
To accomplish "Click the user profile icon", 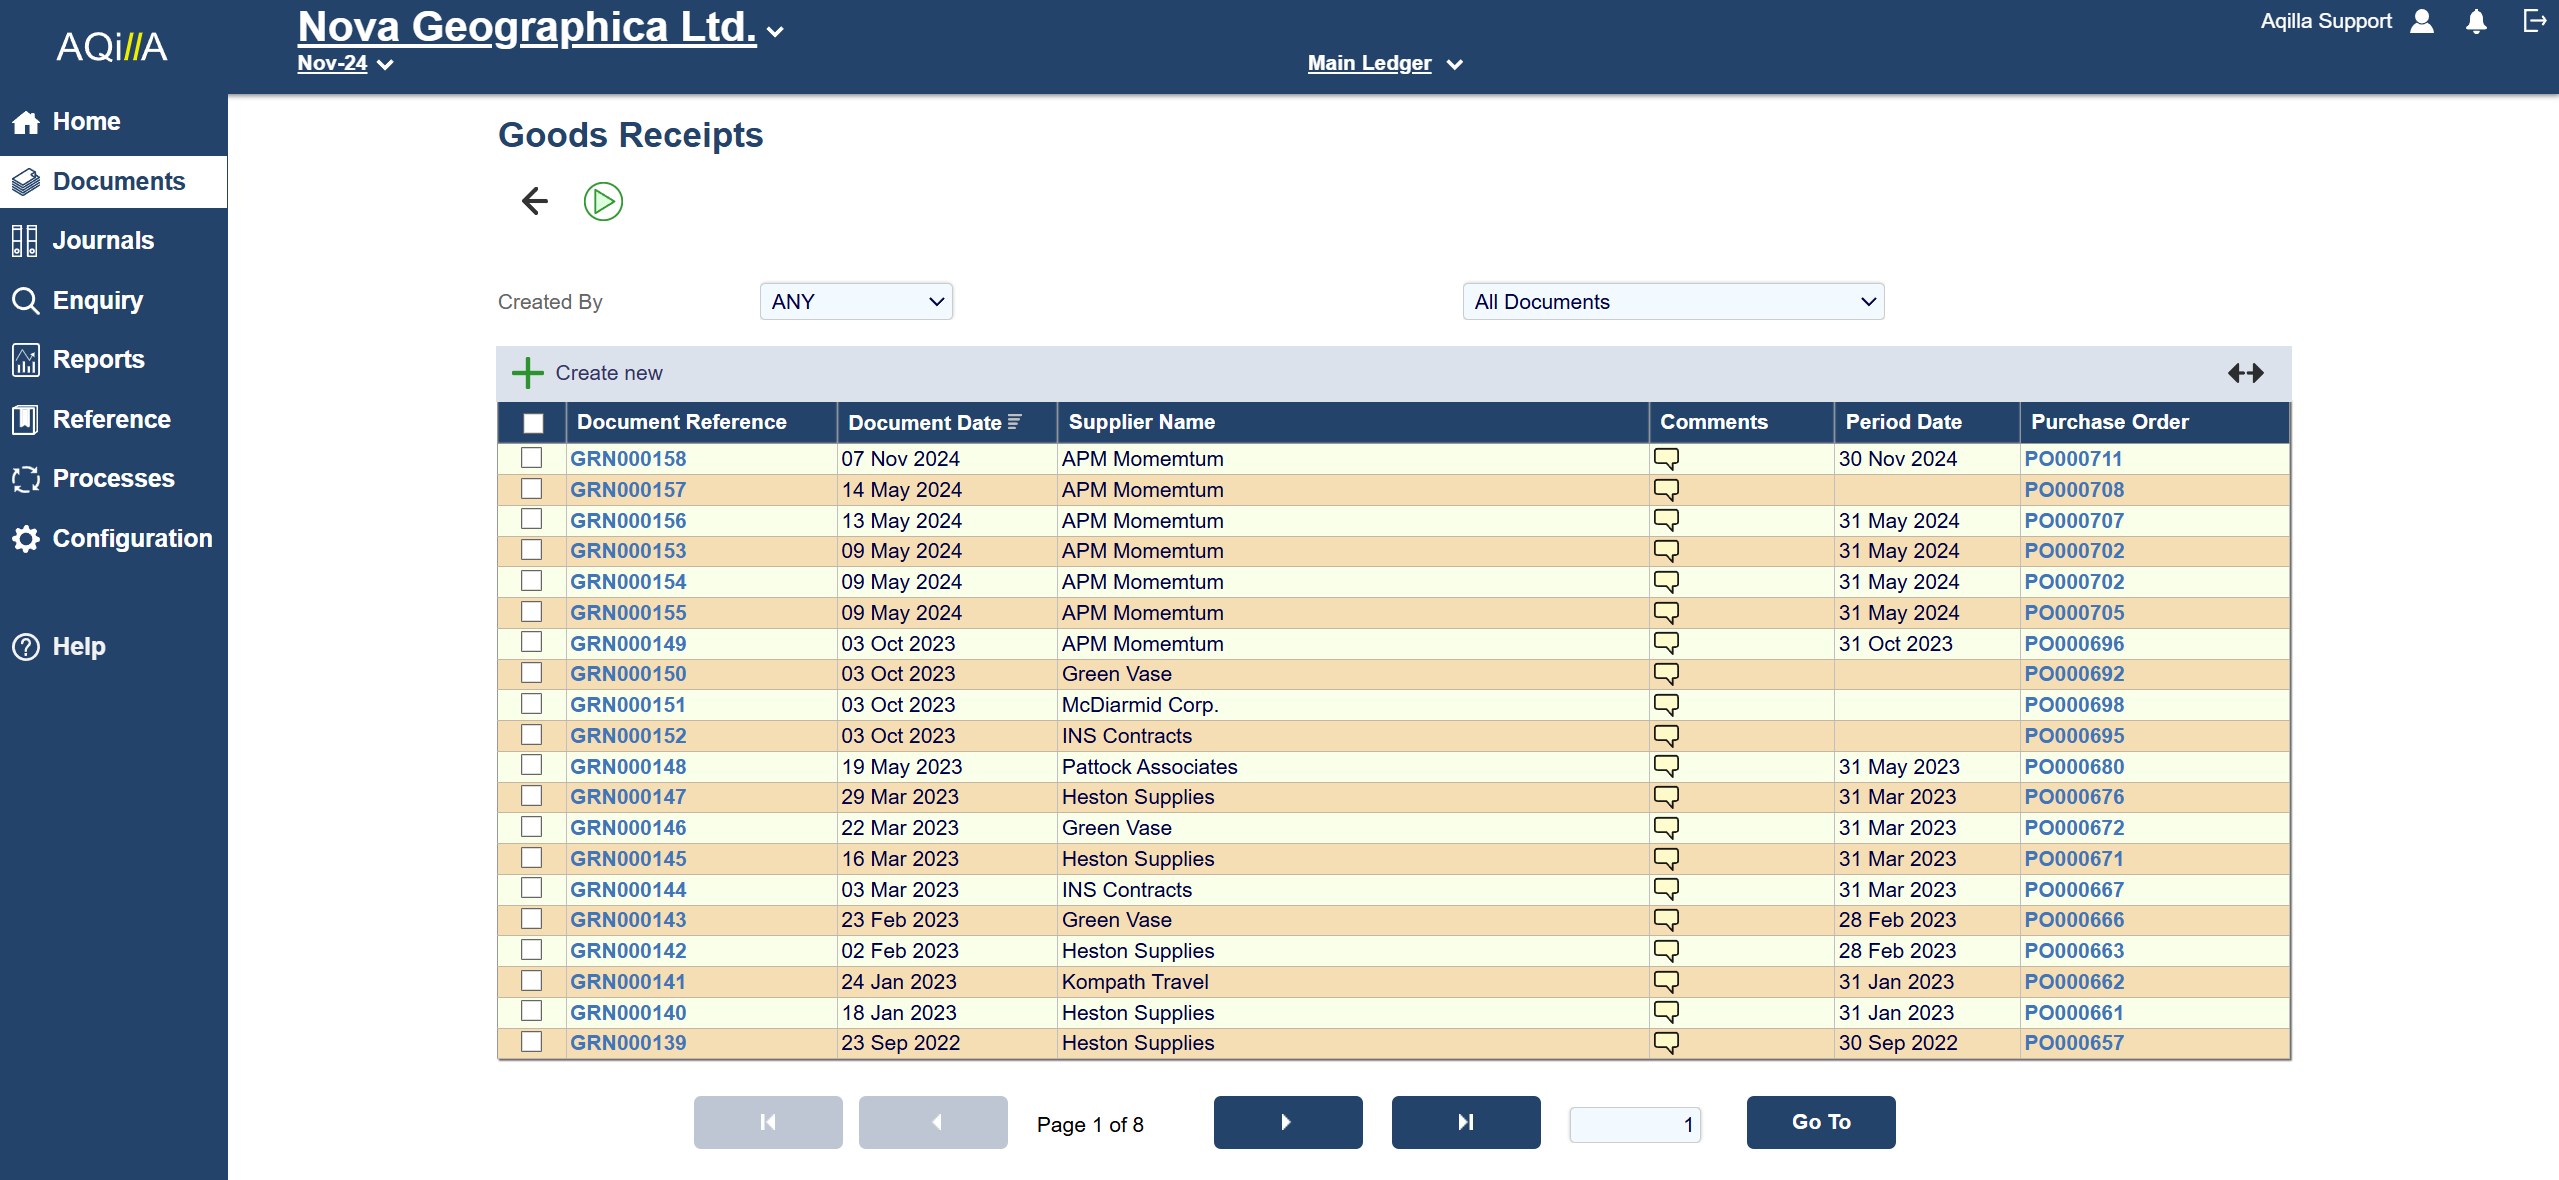I will point(2421,21).
